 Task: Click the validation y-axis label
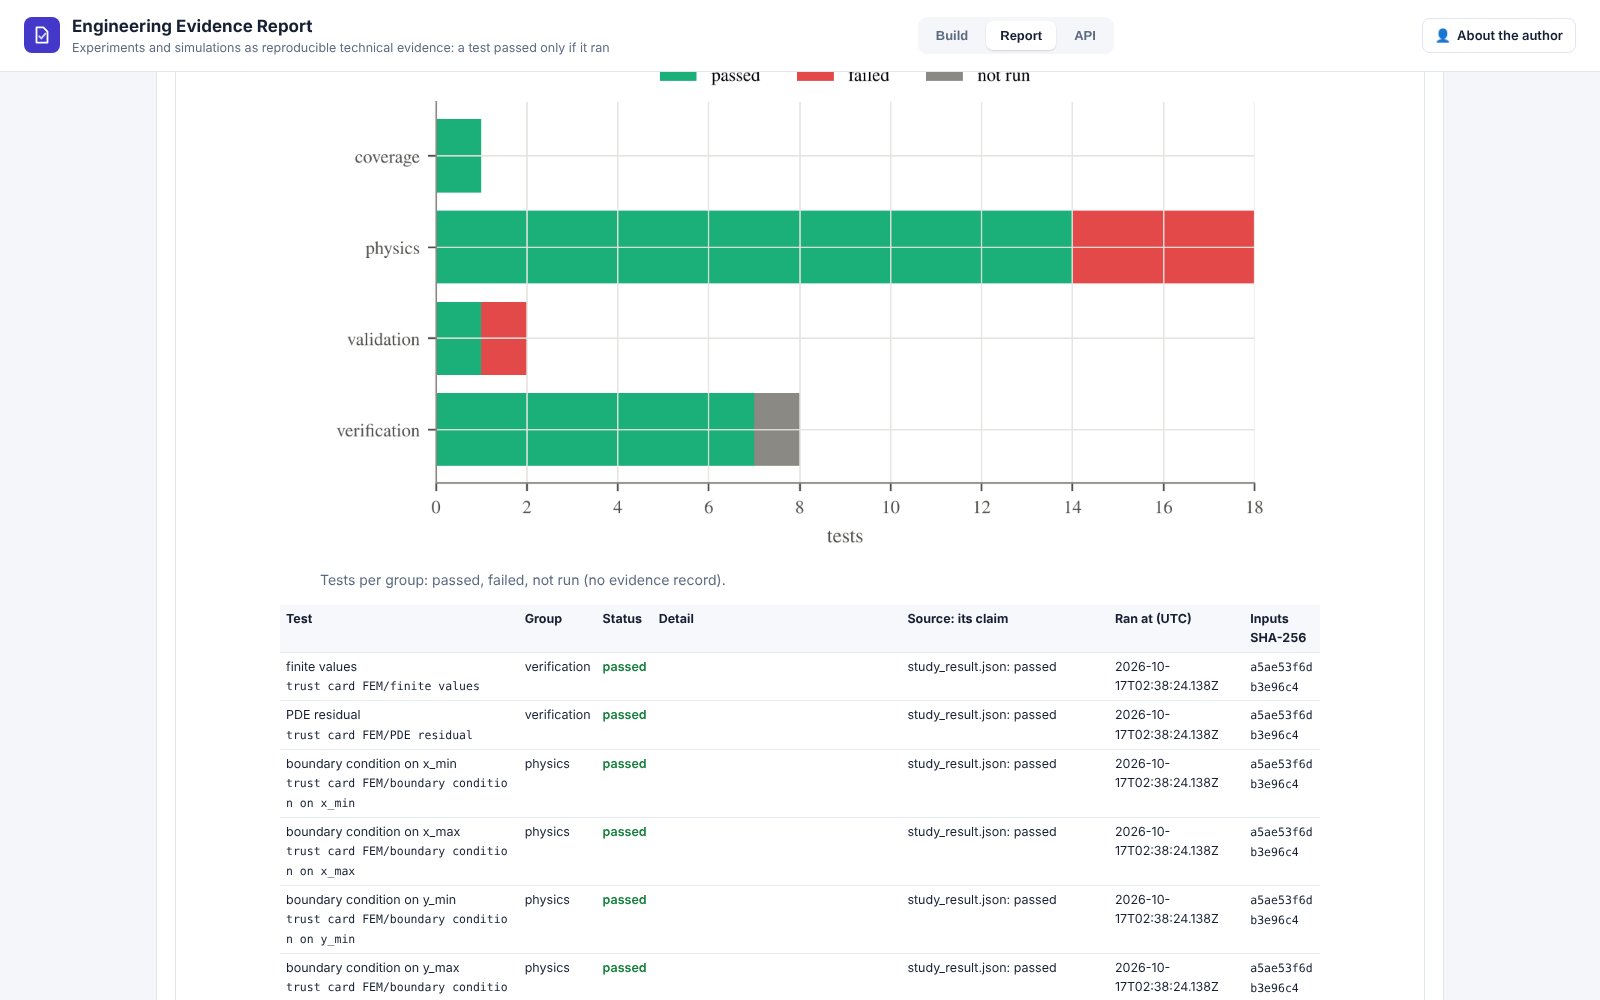click(x=383, y=339)
